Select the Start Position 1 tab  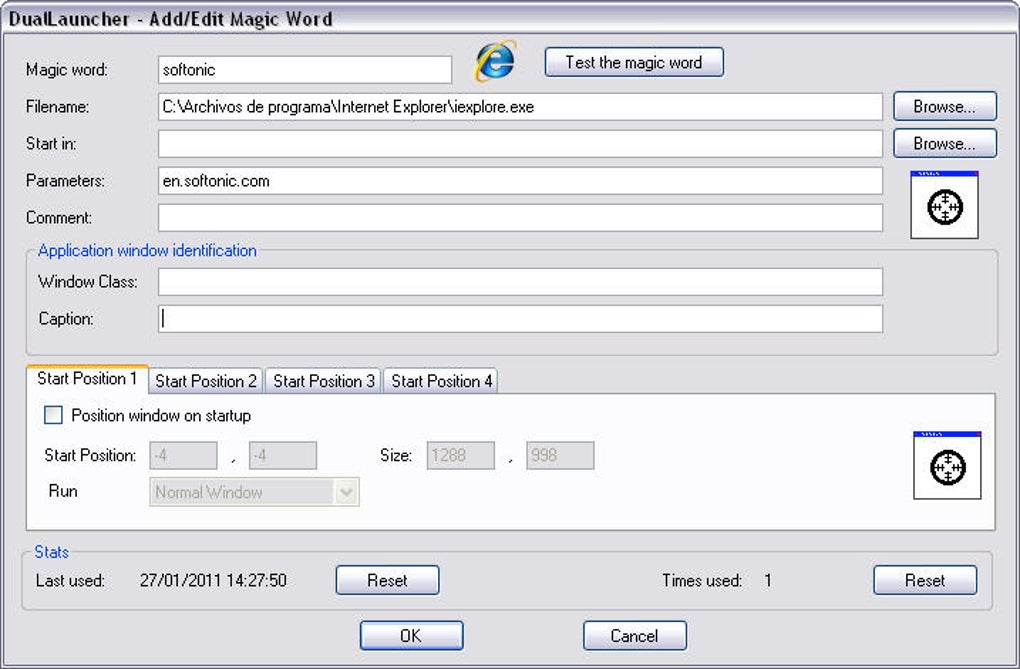[87, 379]
